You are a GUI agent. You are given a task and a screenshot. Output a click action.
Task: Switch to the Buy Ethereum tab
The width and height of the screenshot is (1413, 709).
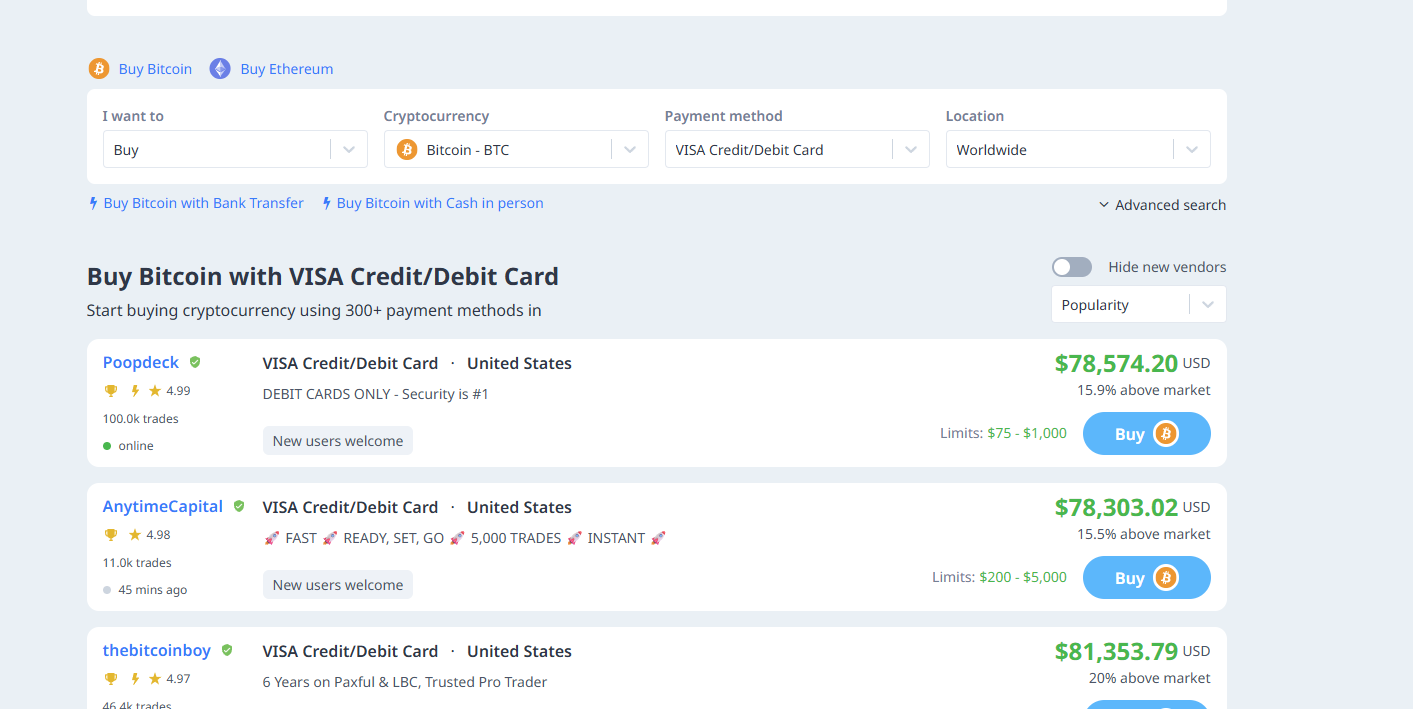click(287, 69)
